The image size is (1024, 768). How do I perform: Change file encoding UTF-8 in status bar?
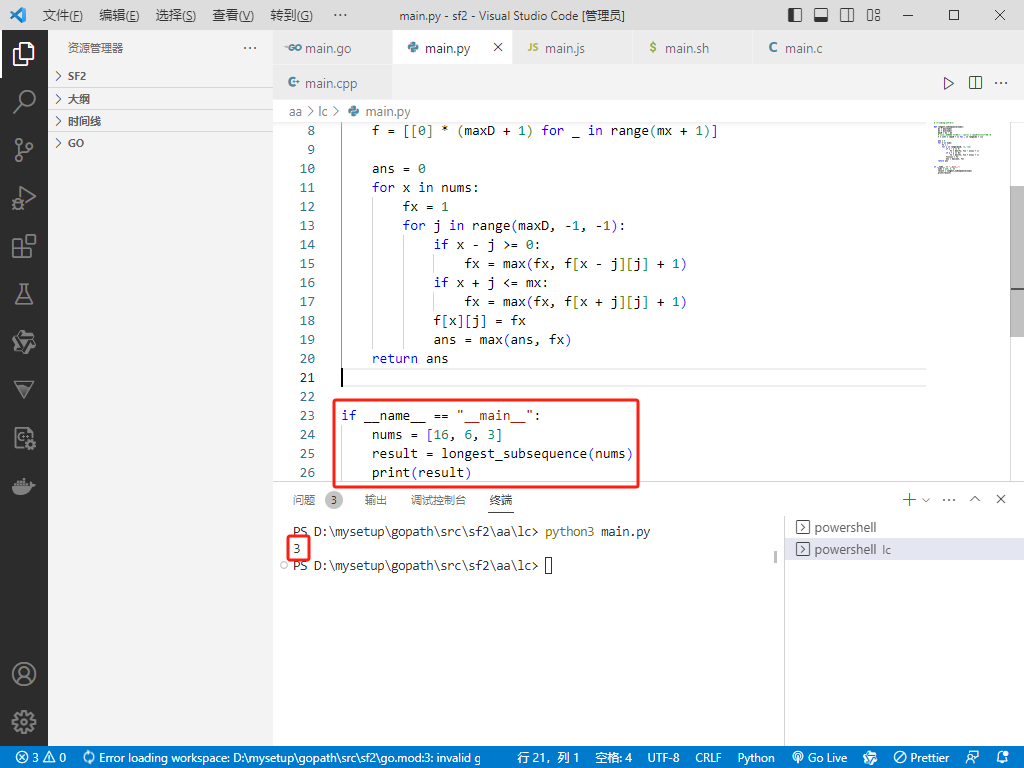(664, 758)
